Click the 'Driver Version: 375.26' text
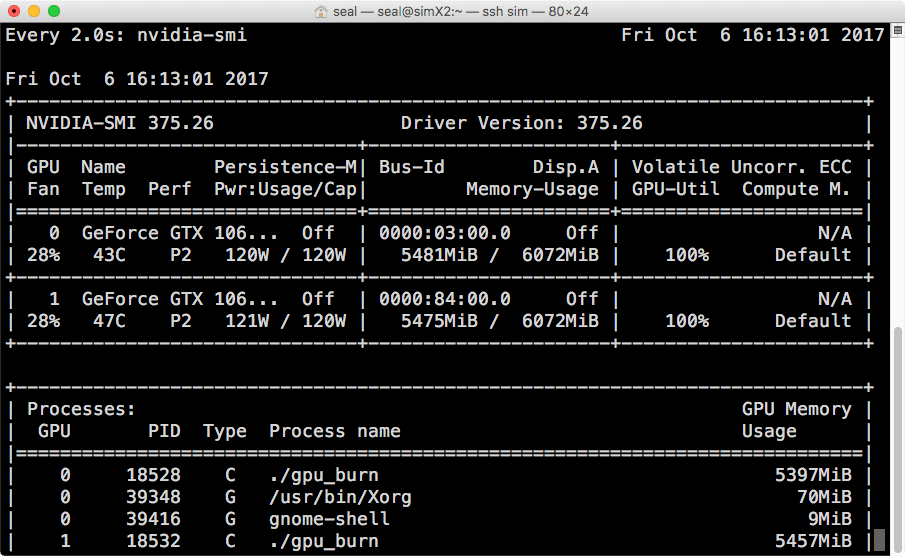Image resolution: width=905 pixels, height=556 pixels. [521, 124]
